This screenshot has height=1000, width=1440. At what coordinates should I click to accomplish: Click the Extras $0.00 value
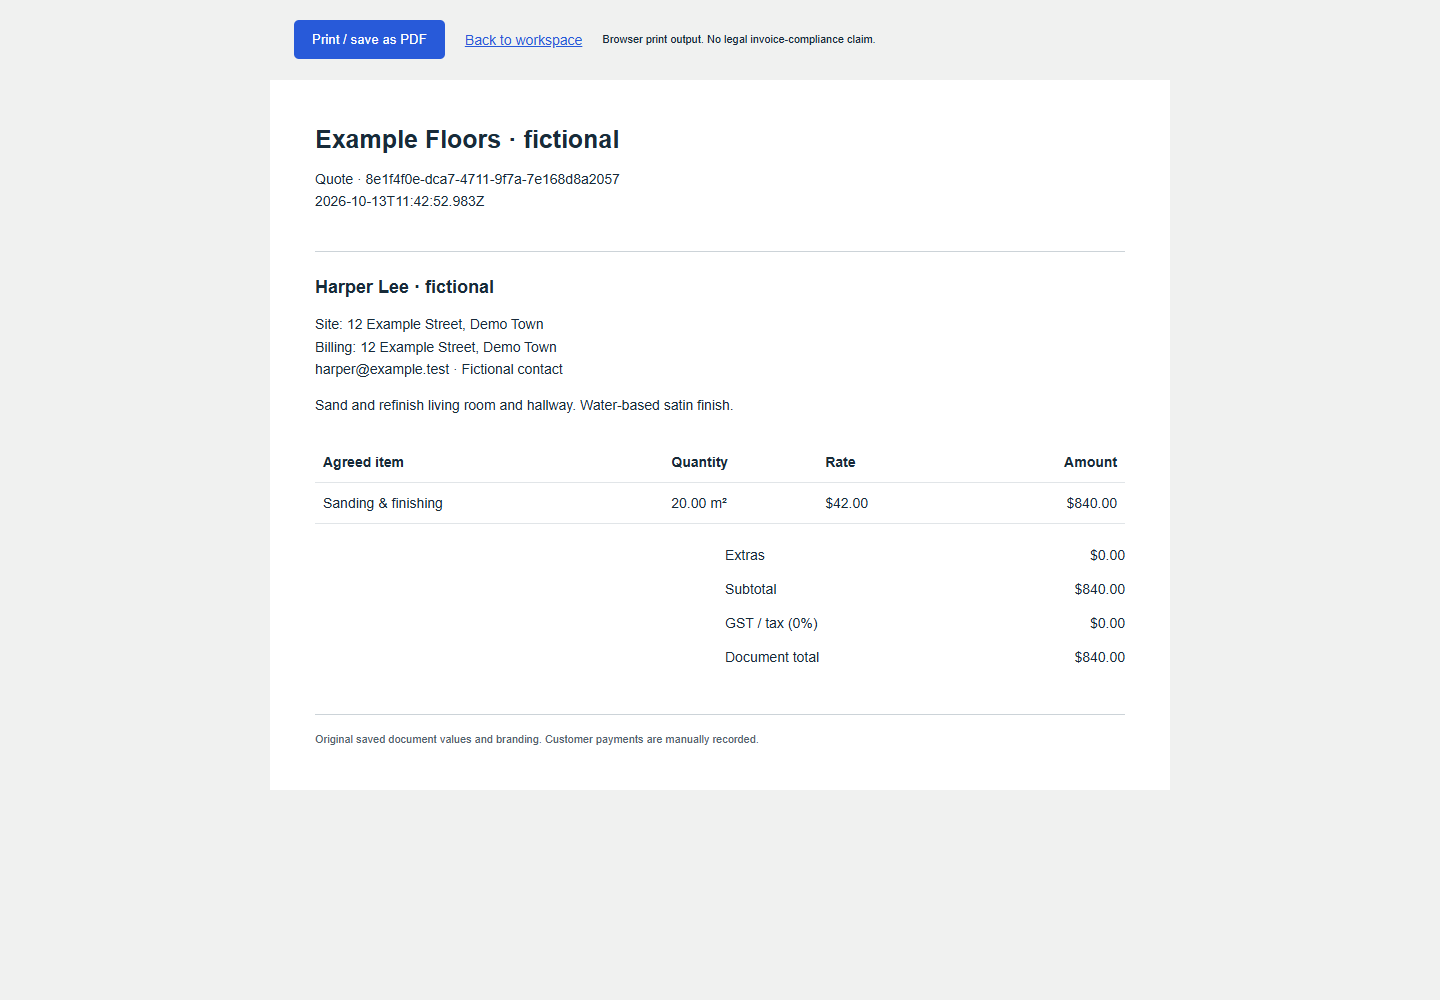click(x=1107, y=555)
